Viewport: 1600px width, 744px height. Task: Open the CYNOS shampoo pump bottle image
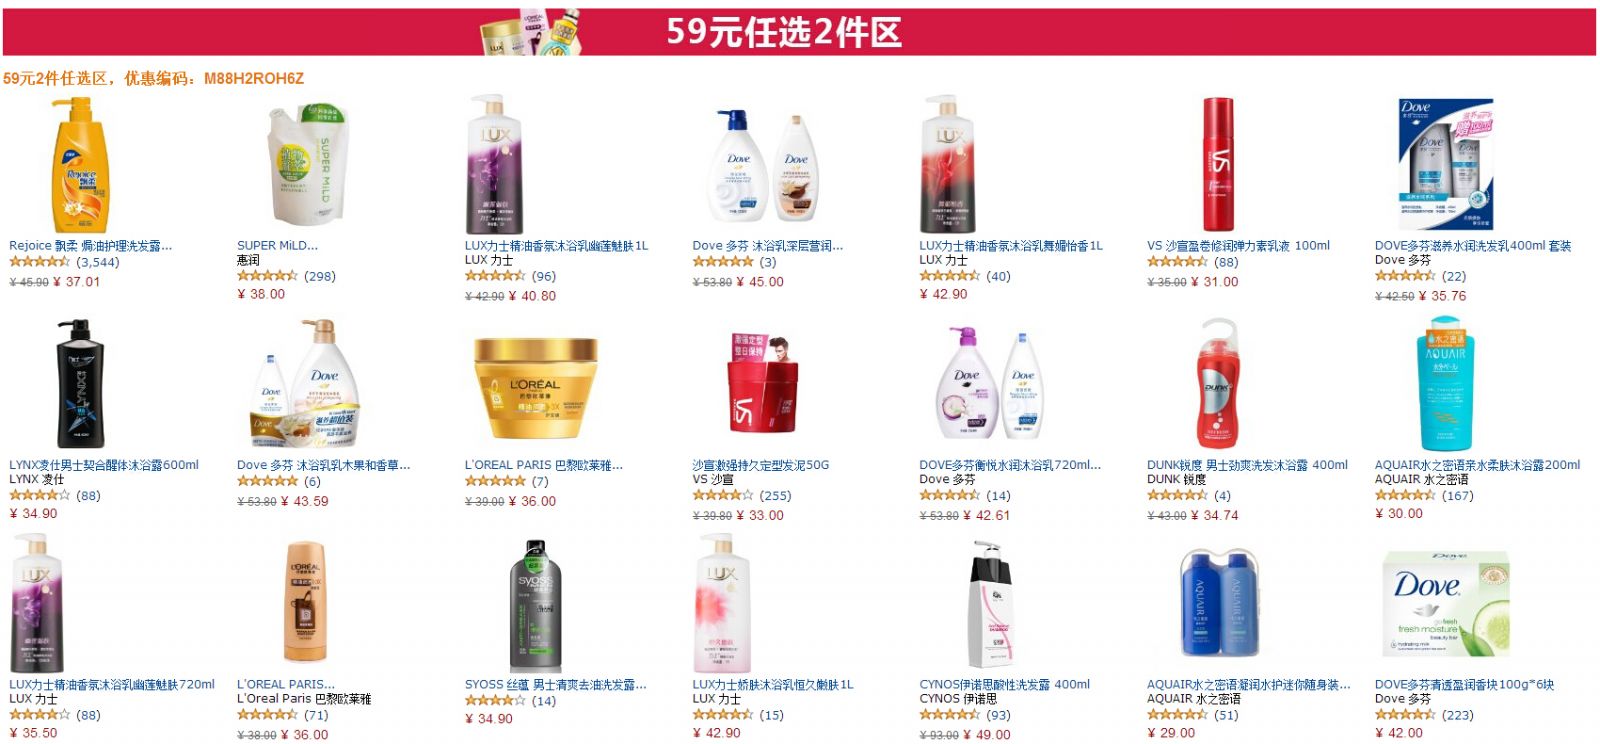(991, 604)
